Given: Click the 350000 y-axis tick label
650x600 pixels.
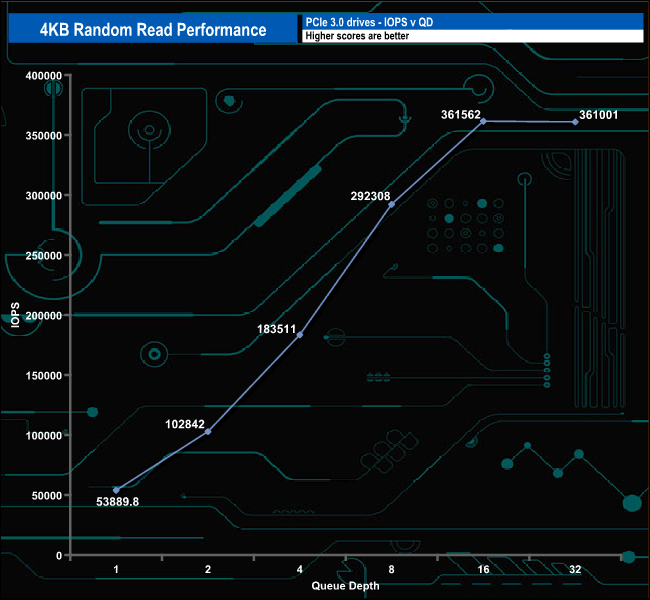Looking at the screenshot, I should [x=44, y=136].
